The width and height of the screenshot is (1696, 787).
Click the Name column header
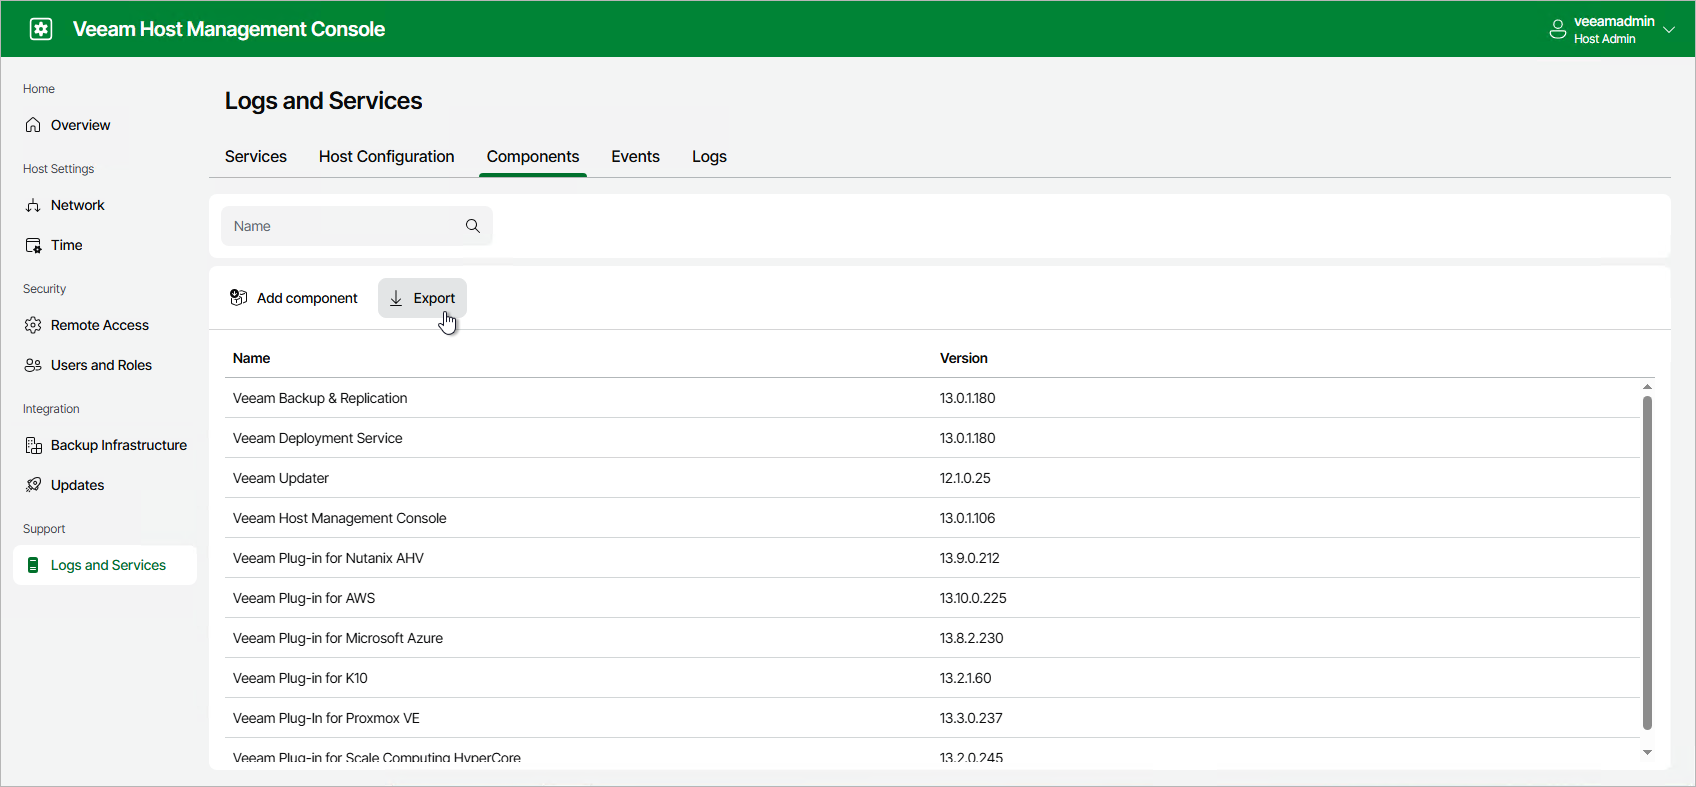coord(252,358)
